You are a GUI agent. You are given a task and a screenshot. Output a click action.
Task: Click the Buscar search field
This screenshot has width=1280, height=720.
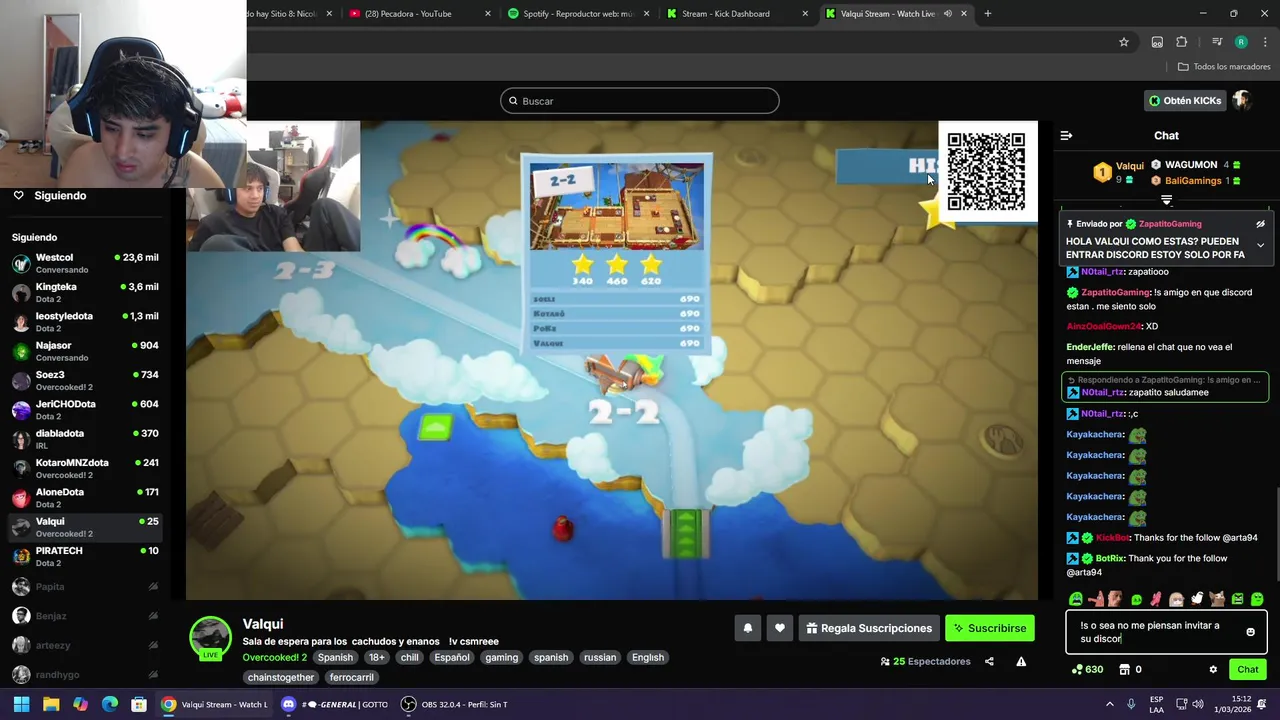pyautogui.click(x=640, y=101)
